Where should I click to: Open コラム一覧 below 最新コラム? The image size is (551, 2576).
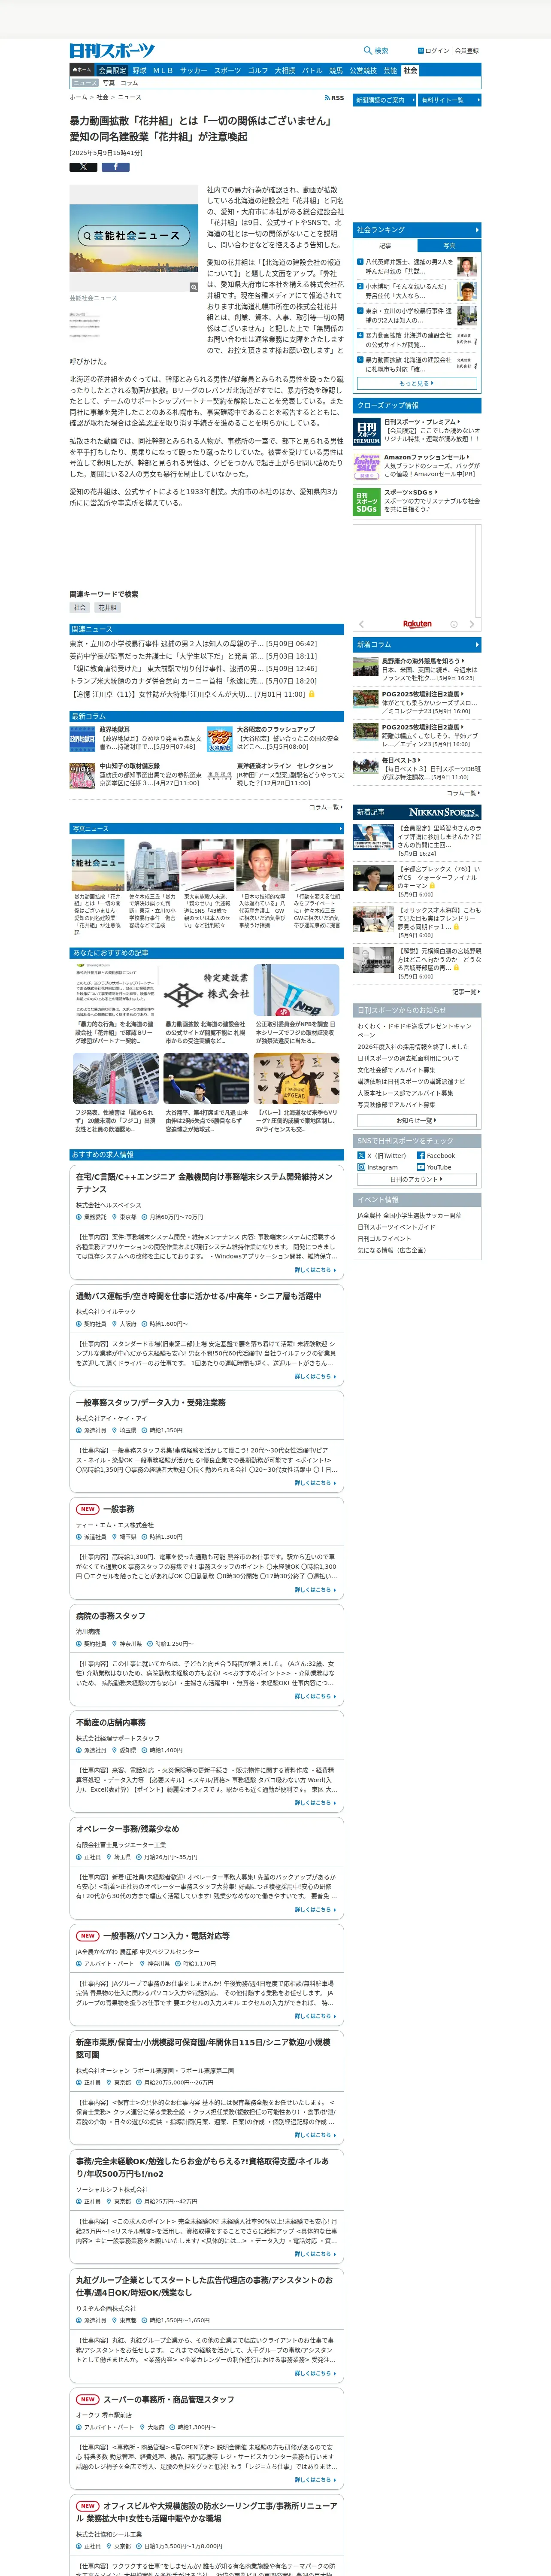326,807
